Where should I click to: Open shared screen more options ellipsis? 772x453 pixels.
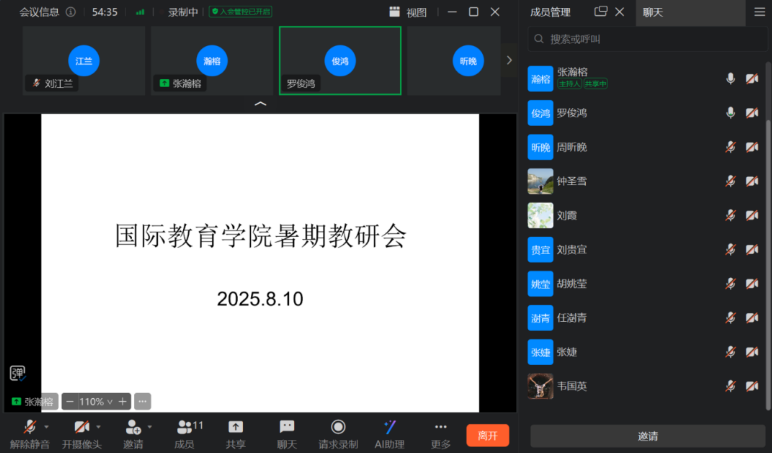coord(142,401)
